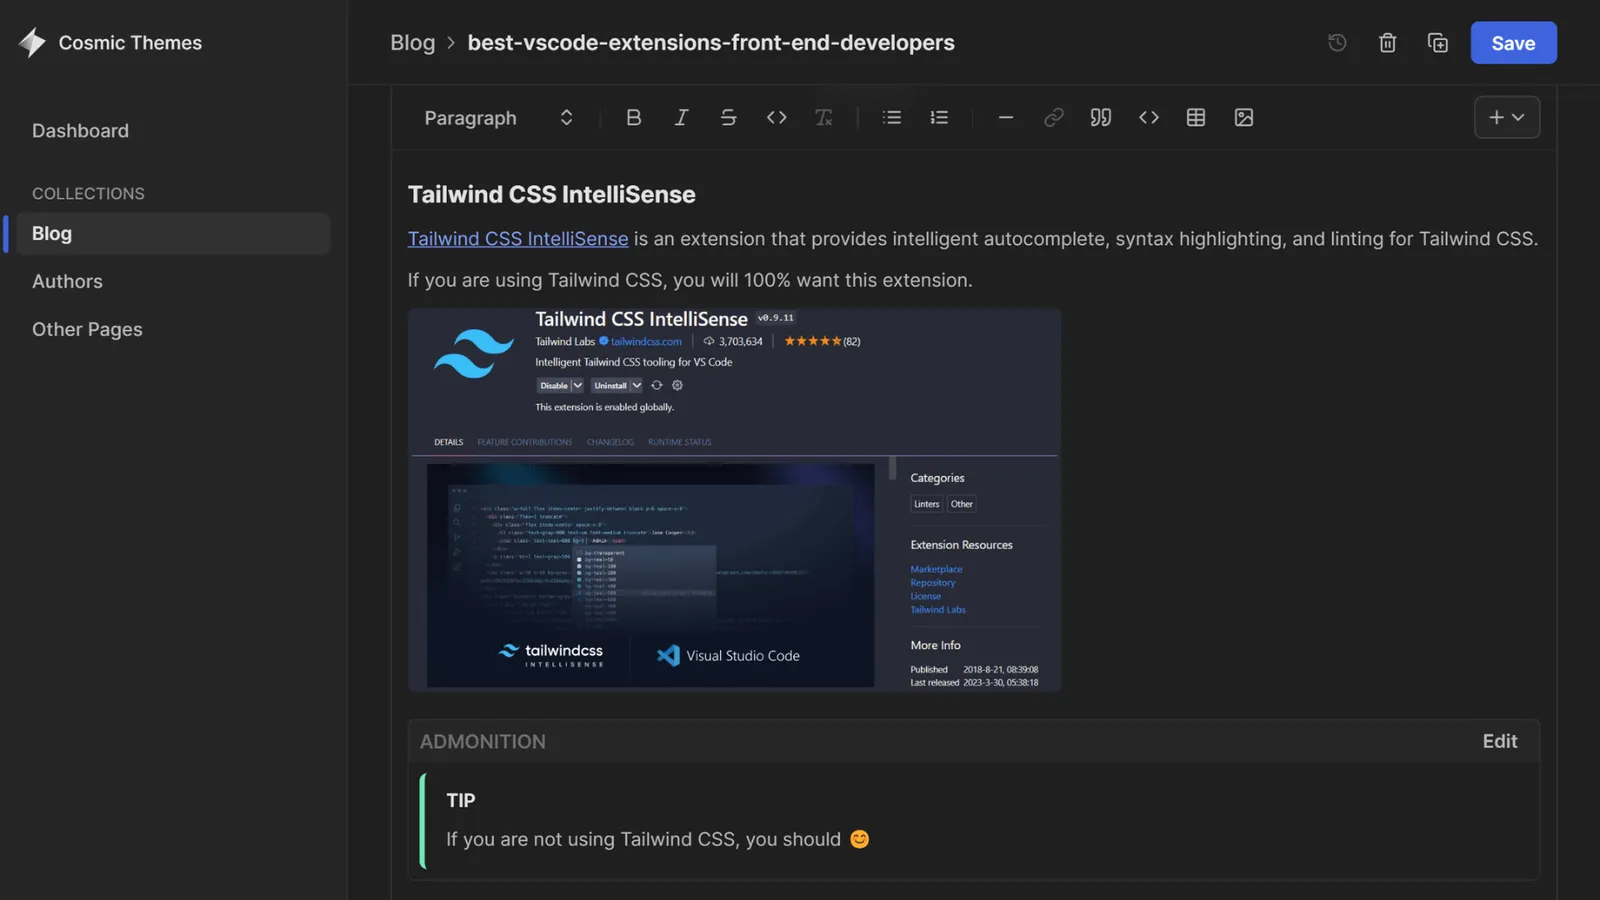Open the Paragraph style dropdown

tap(498, 118)
